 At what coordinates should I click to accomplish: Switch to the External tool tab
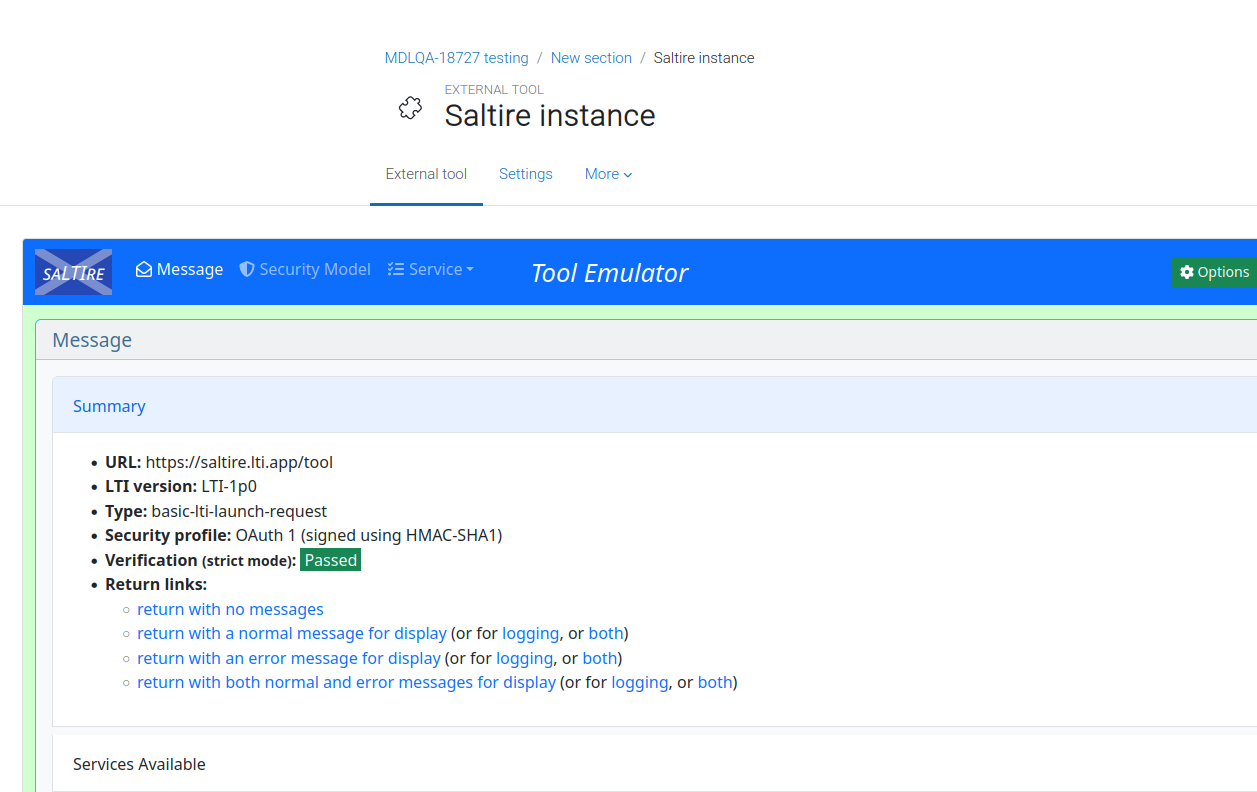tap(426, 174)
